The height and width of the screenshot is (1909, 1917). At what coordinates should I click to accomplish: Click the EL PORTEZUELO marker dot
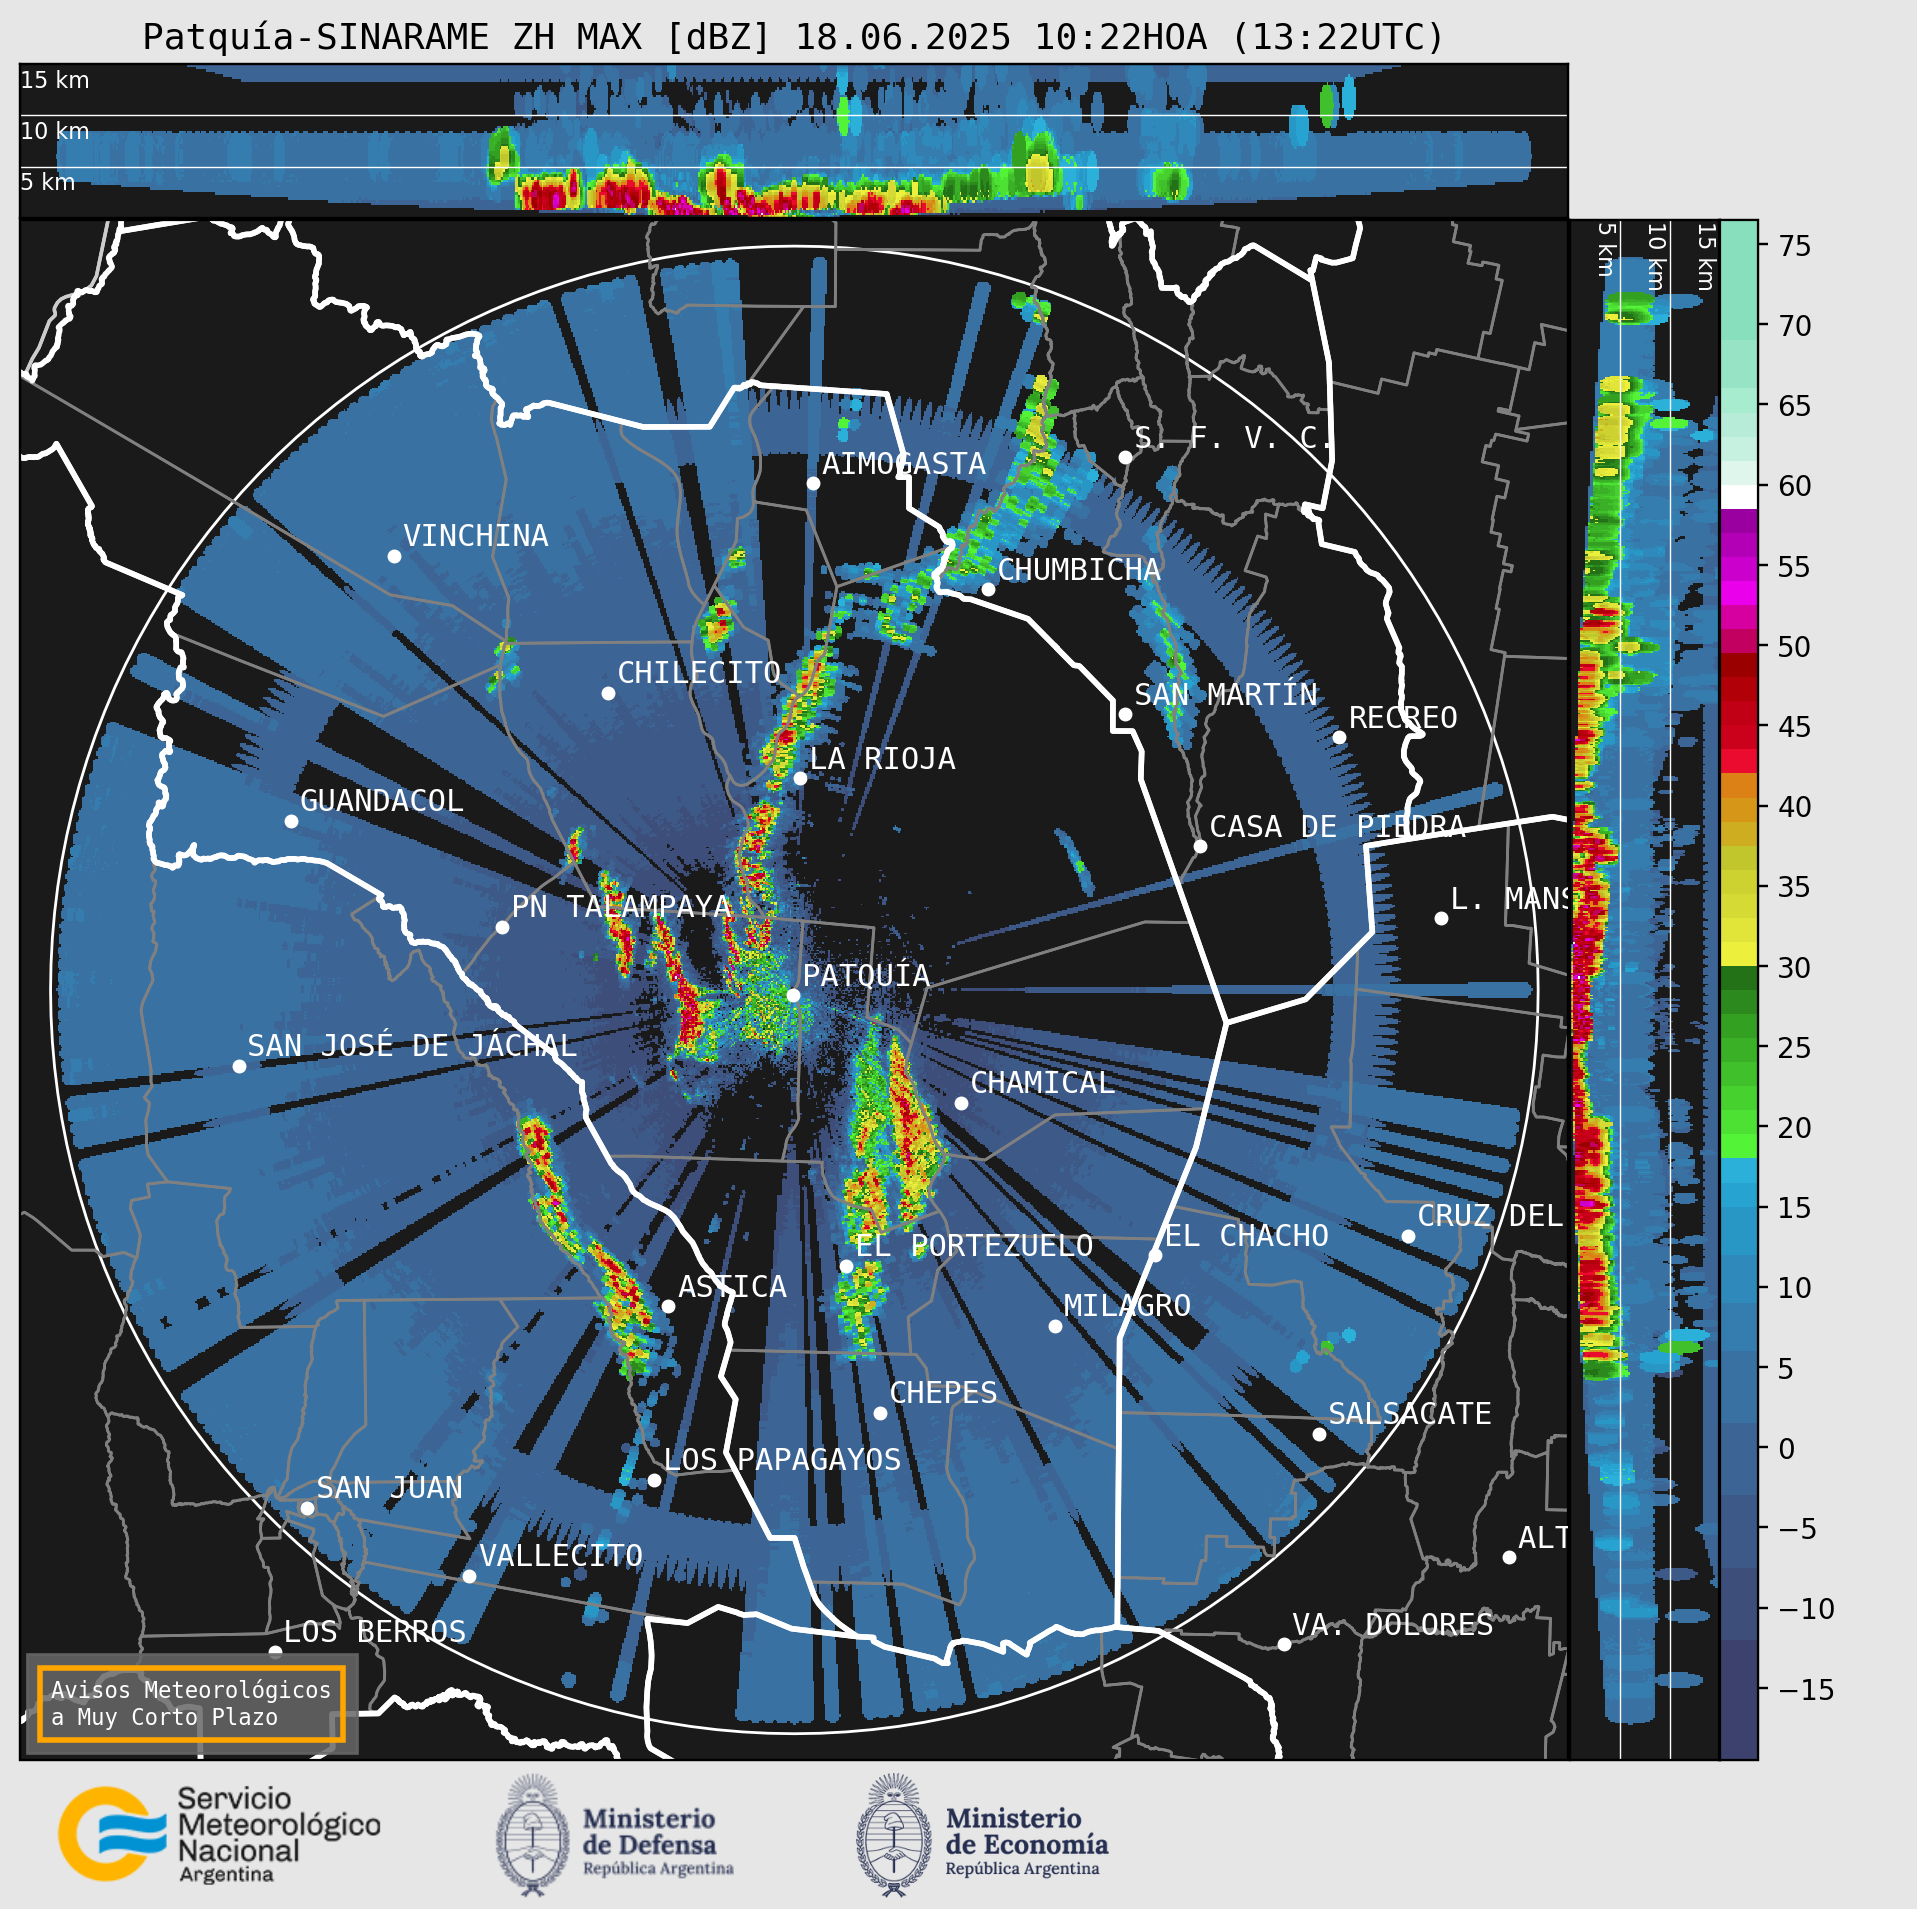[846, 1266]
